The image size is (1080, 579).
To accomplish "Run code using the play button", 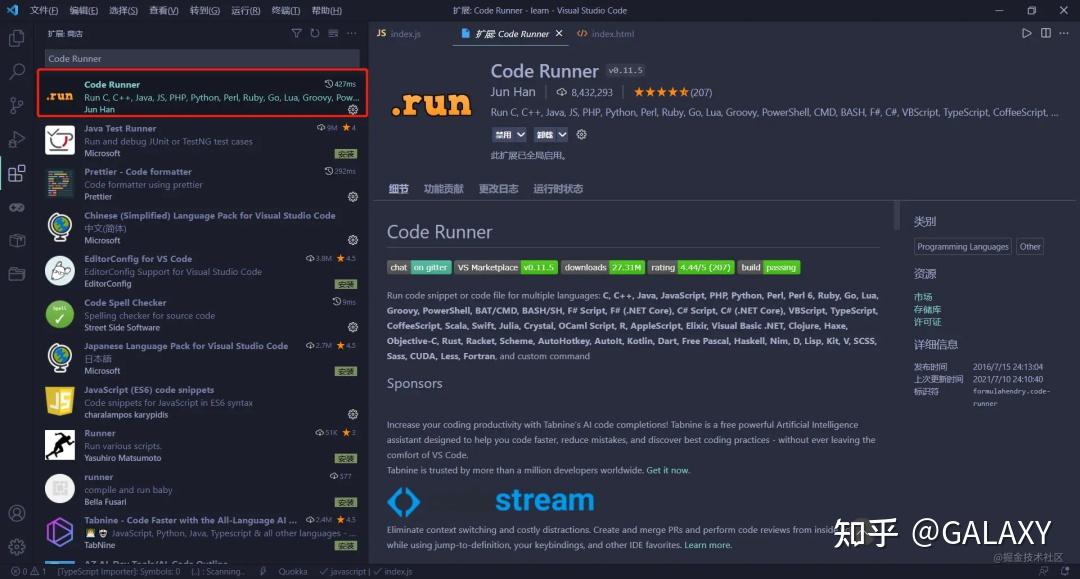I will pyautogui.click(x=1027, y=33).
